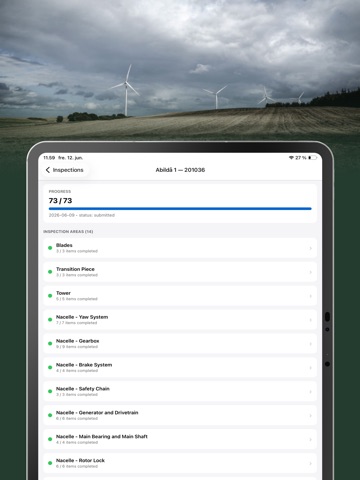Open Nacelle - Gearbox area
360x480 pixels.
coord(180,344)
